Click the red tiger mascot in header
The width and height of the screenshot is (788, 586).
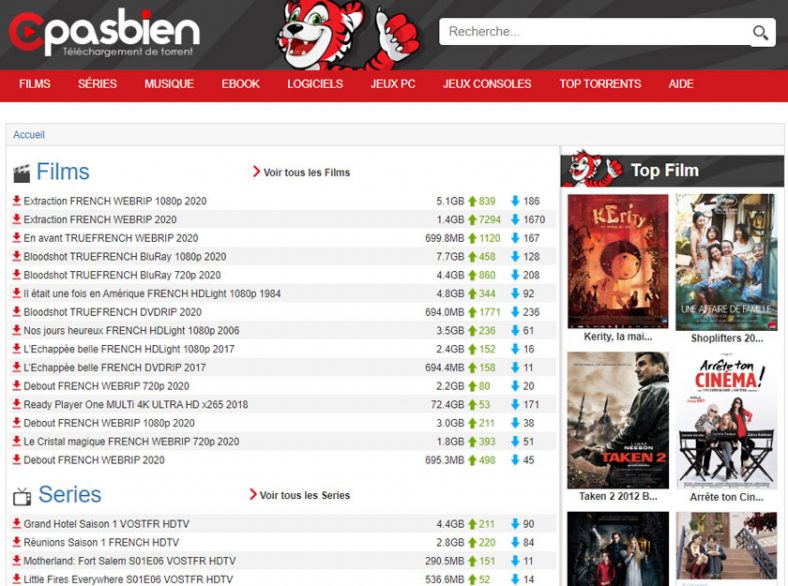348,34
